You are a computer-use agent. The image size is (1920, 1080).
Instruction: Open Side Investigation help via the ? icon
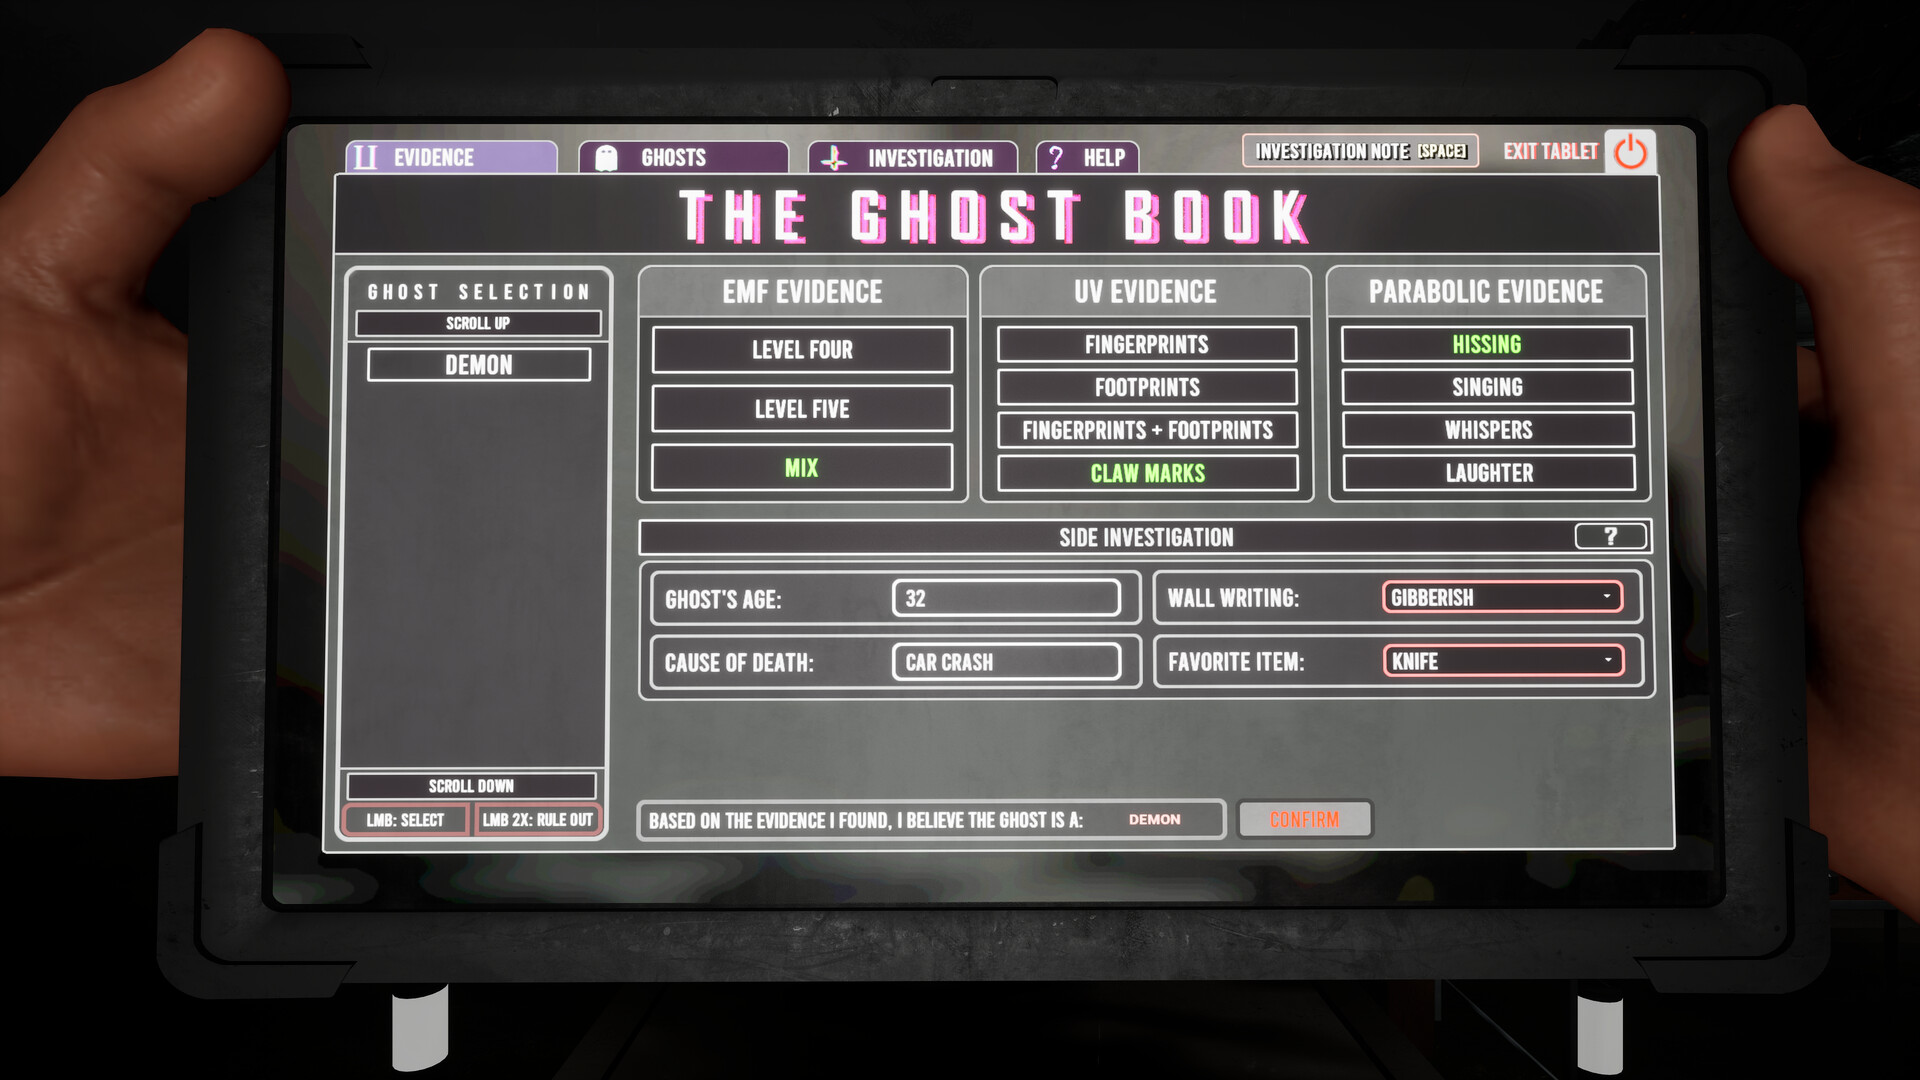(x=1611, y=537)
